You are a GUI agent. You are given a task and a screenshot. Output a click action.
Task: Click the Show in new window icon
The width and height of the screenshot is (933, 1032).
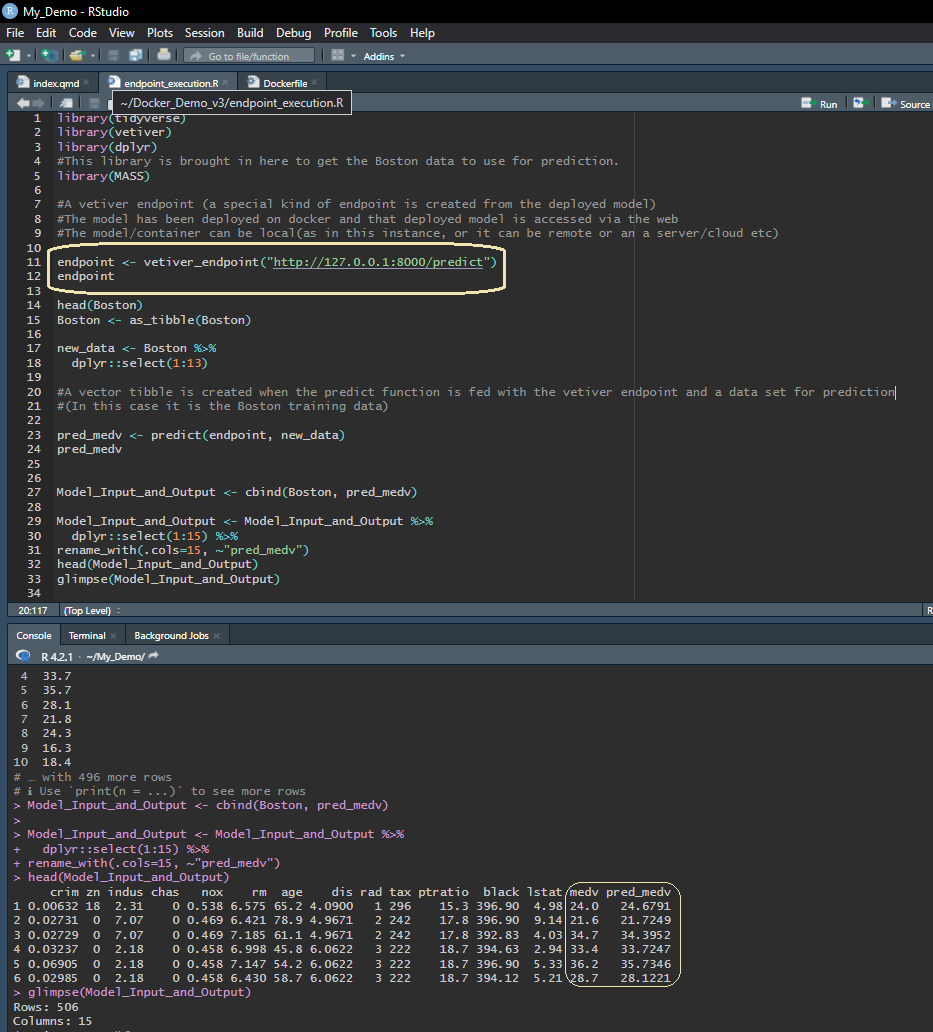[67, 103]
